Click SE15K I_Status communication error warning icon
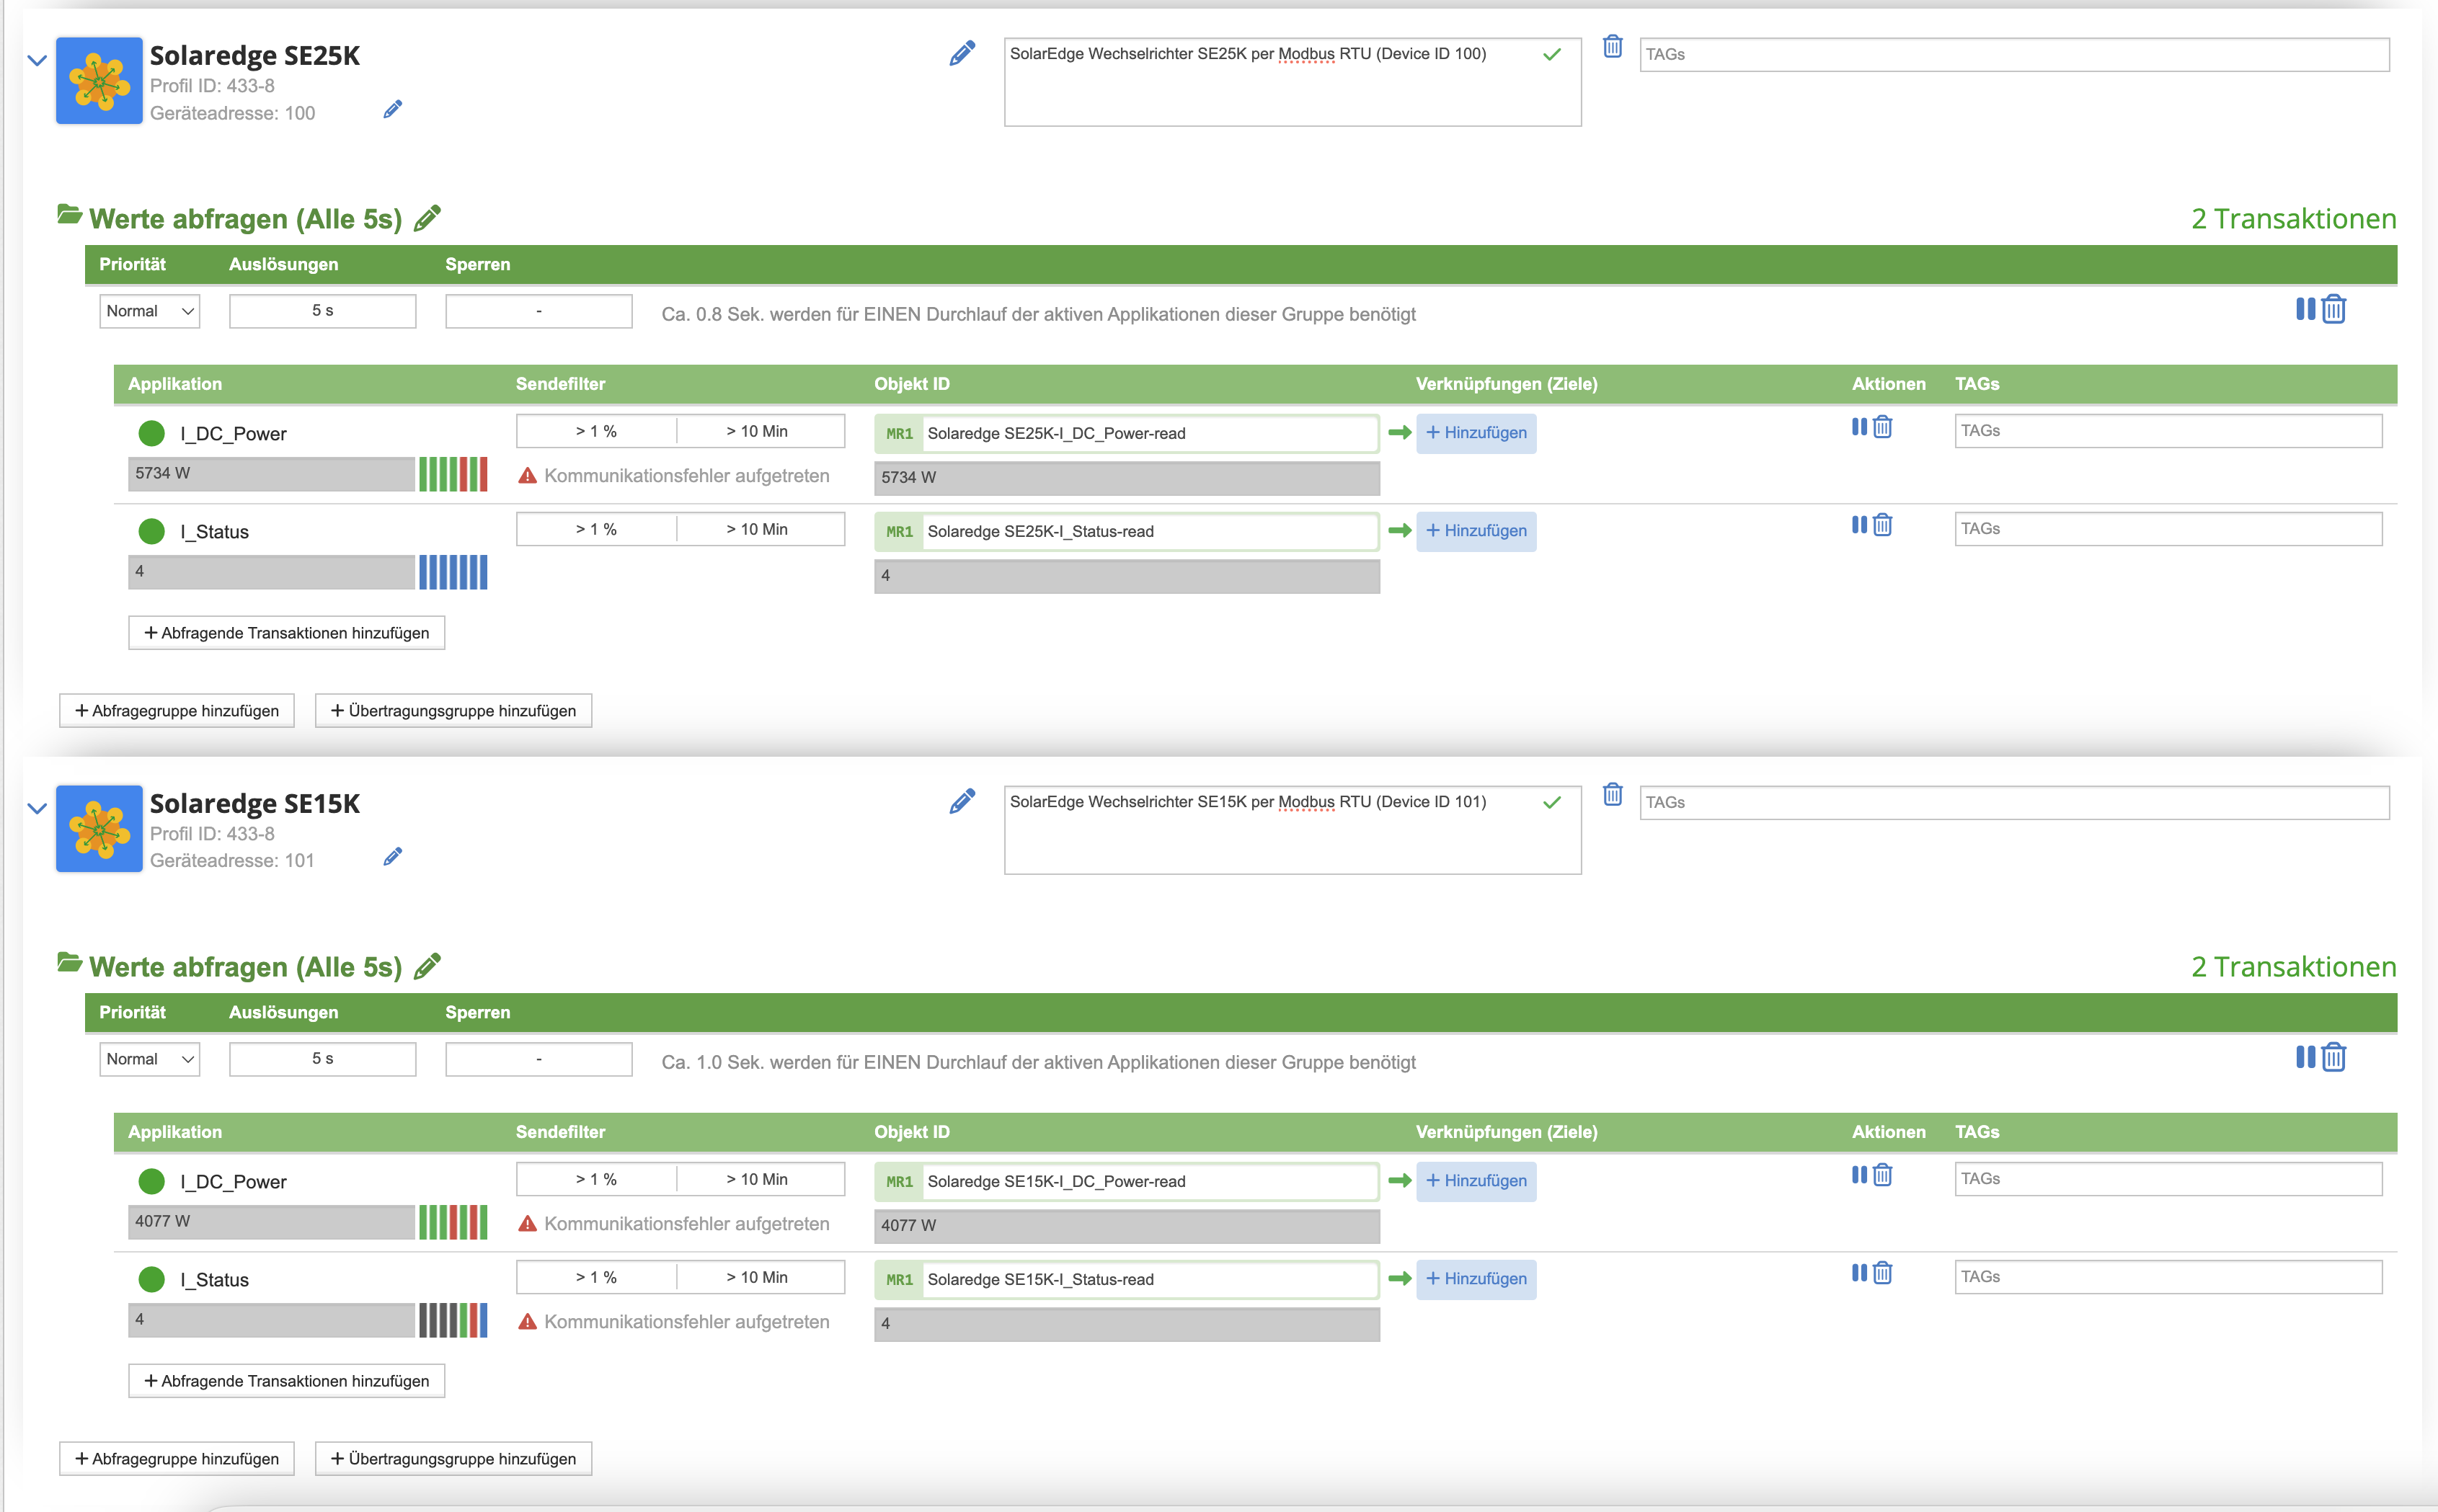Image resolution: width=2438 pixels, height=1512 pixels. [x=527, y=1321]
